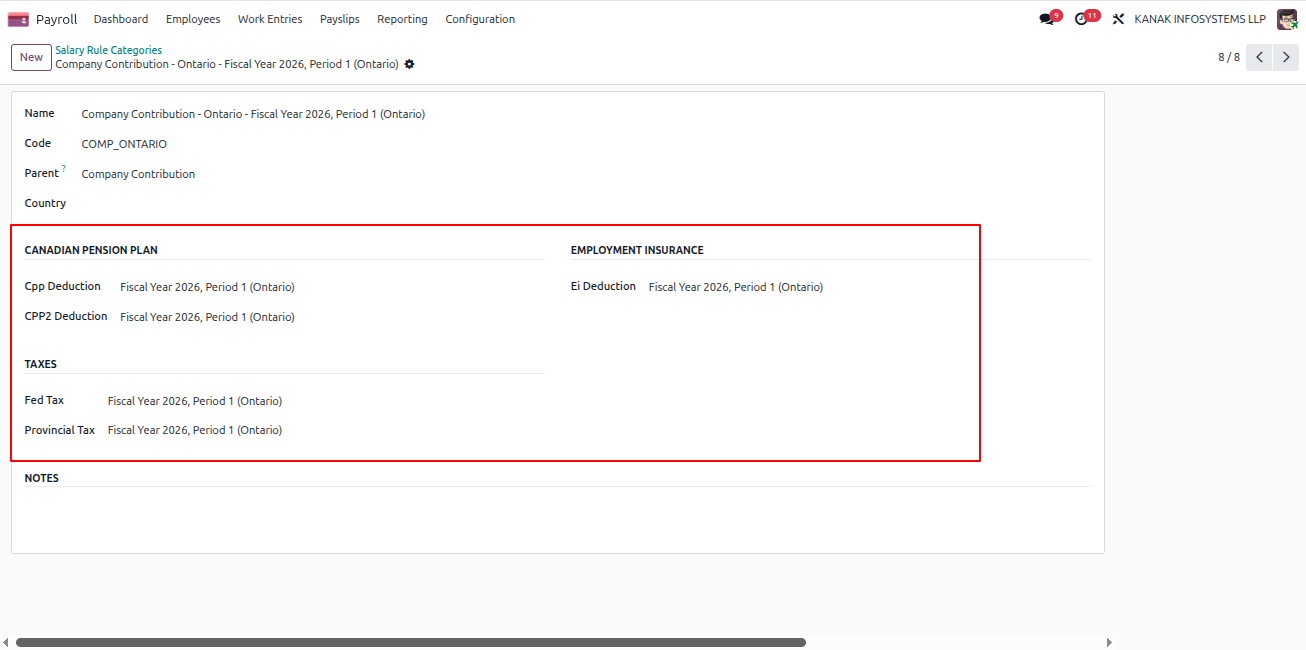
Task: Go to the next record arrow
Action: [1286, 57]
